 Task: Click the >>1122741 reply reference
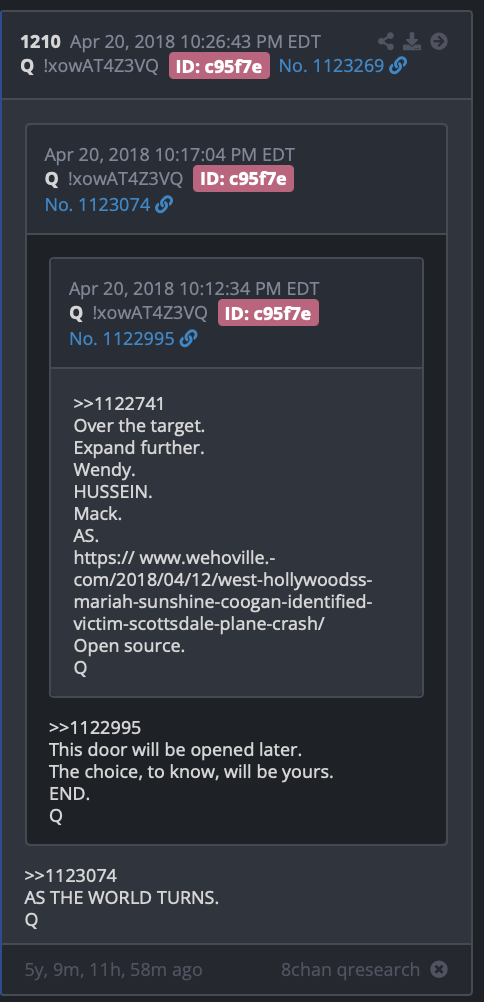tap(119, 404)
